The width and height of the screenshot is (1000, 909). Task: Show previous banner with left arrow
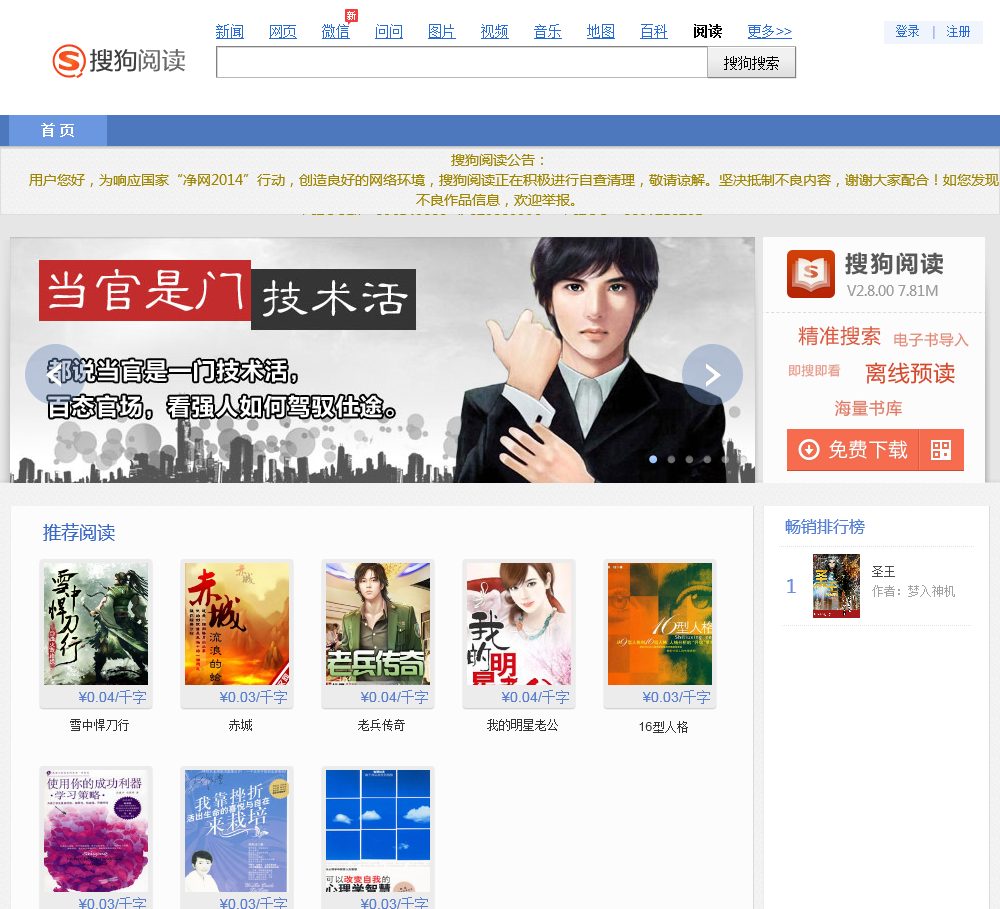click(x=55, y=374)
